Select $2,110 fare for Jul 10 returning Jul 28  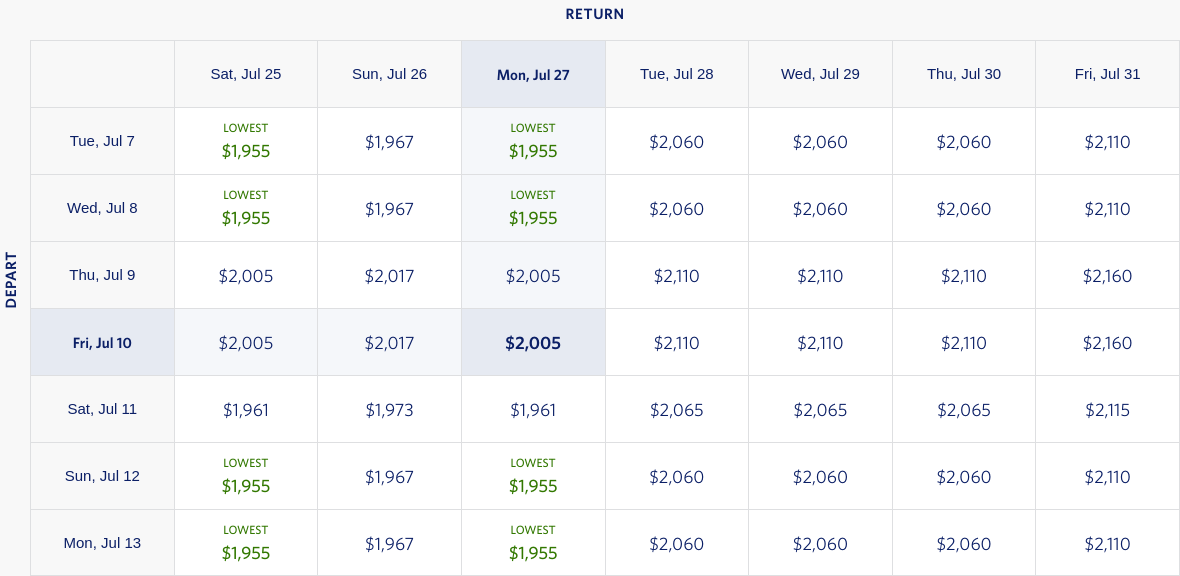coord(677,343)
